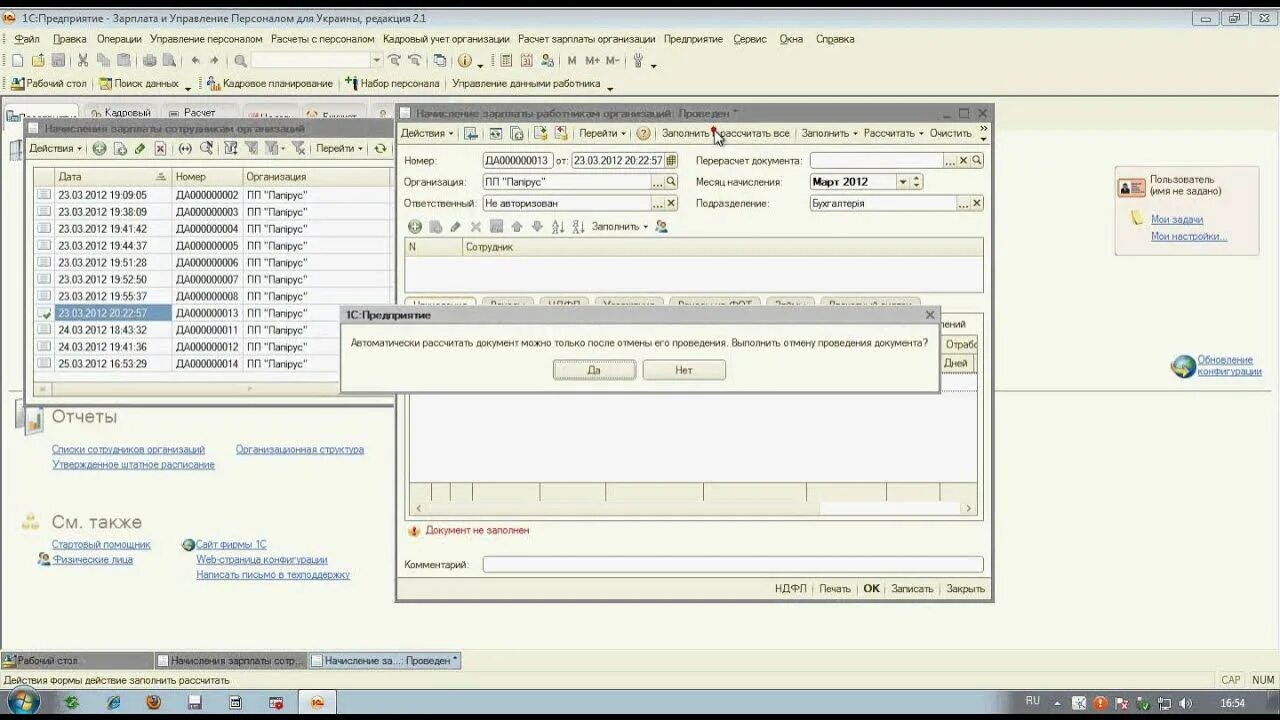The height and width of the screenshot is (720, 1280).
Task: Open the Сервис menu
Action: coord(750,39)
